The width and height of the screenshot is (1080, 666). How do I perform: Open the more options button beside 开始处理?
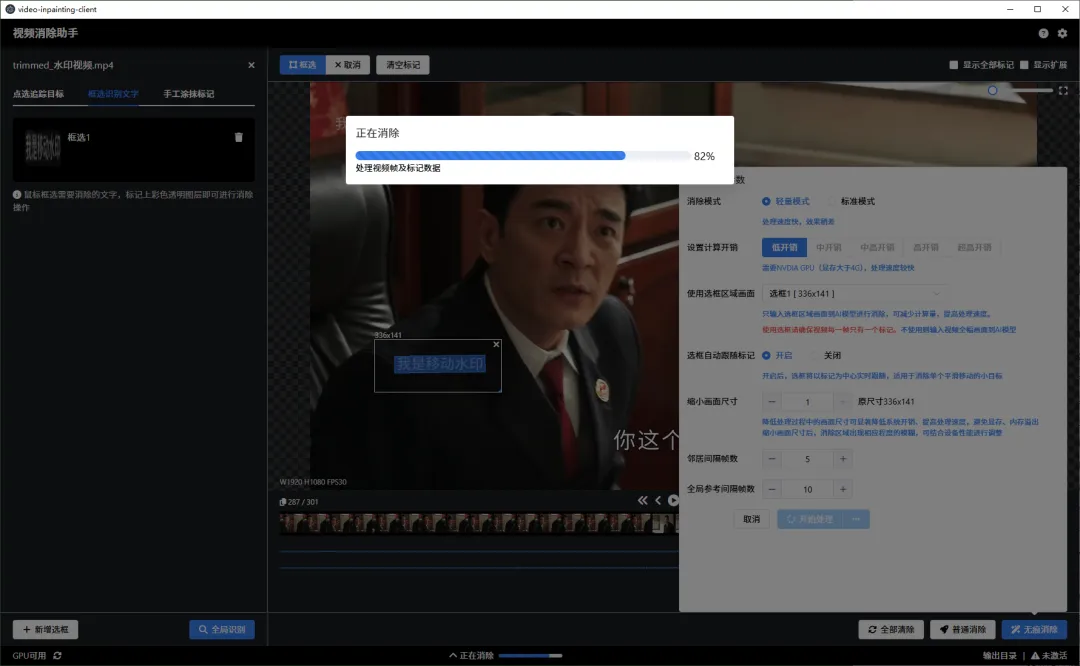tap(856, 519)
